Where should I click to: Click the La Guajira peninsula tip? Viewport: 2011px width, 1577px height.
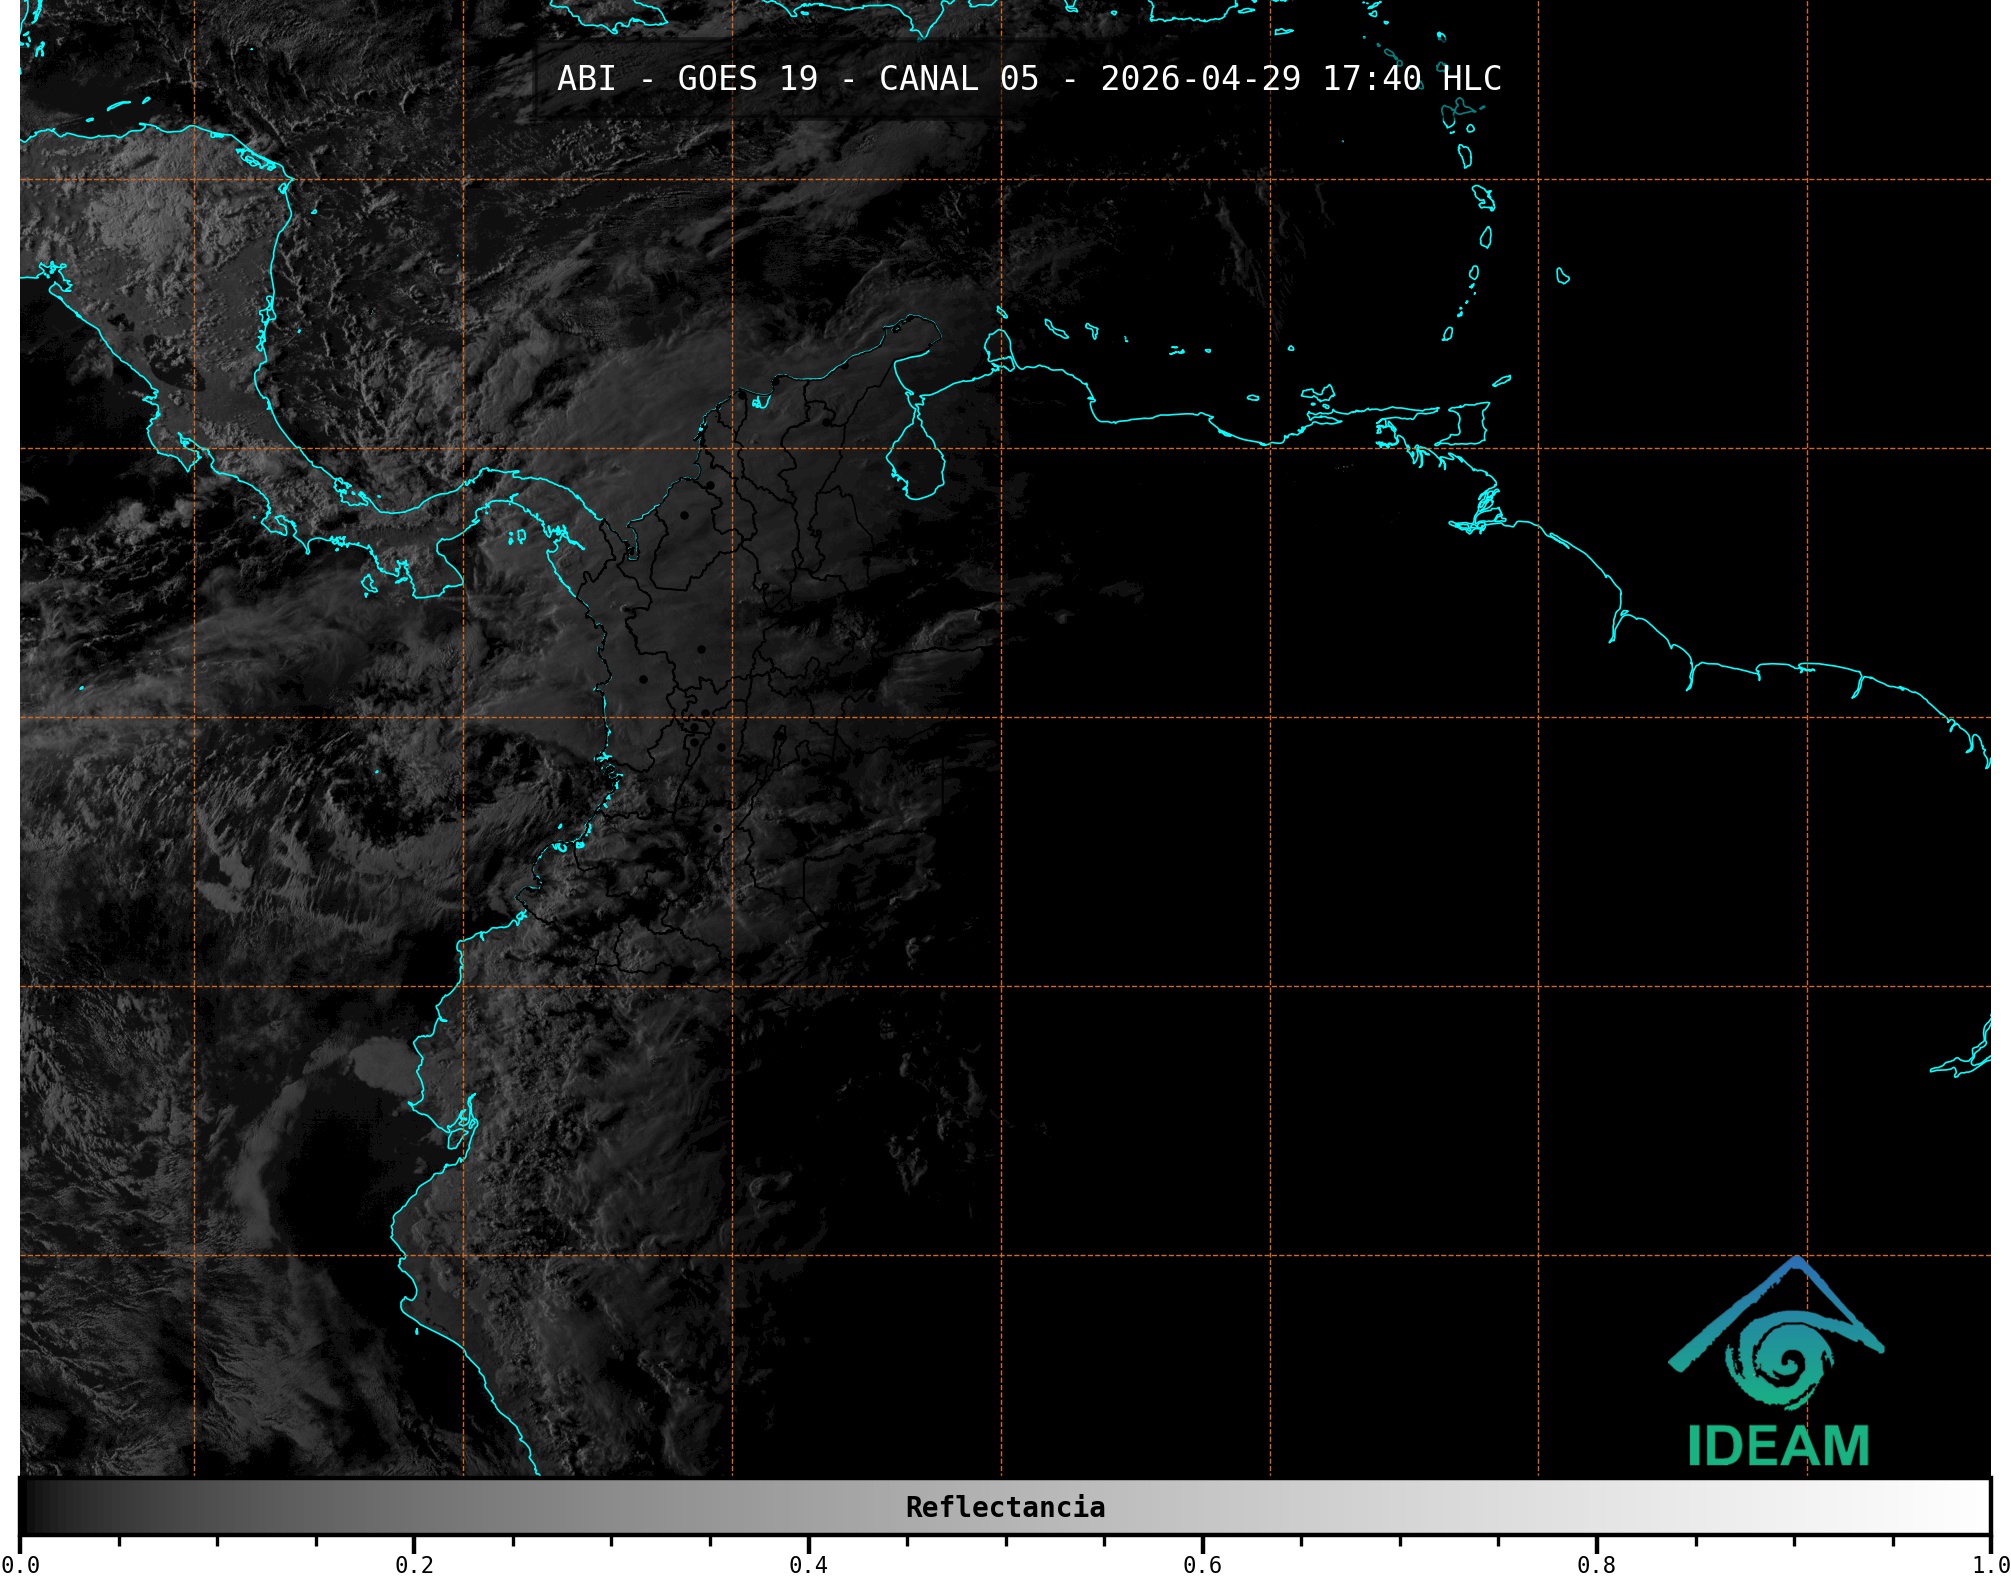(x=915, y=322)
